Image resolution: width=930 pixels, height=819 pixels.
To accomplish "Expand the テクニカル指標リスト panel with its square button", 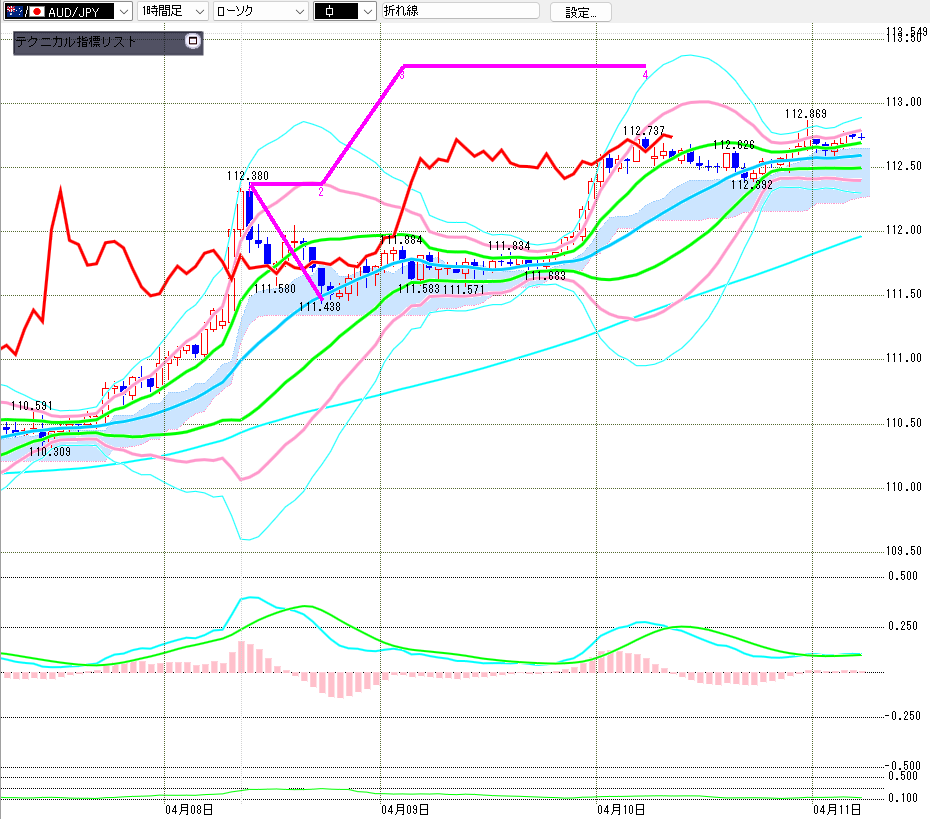I will coord(193,42).
